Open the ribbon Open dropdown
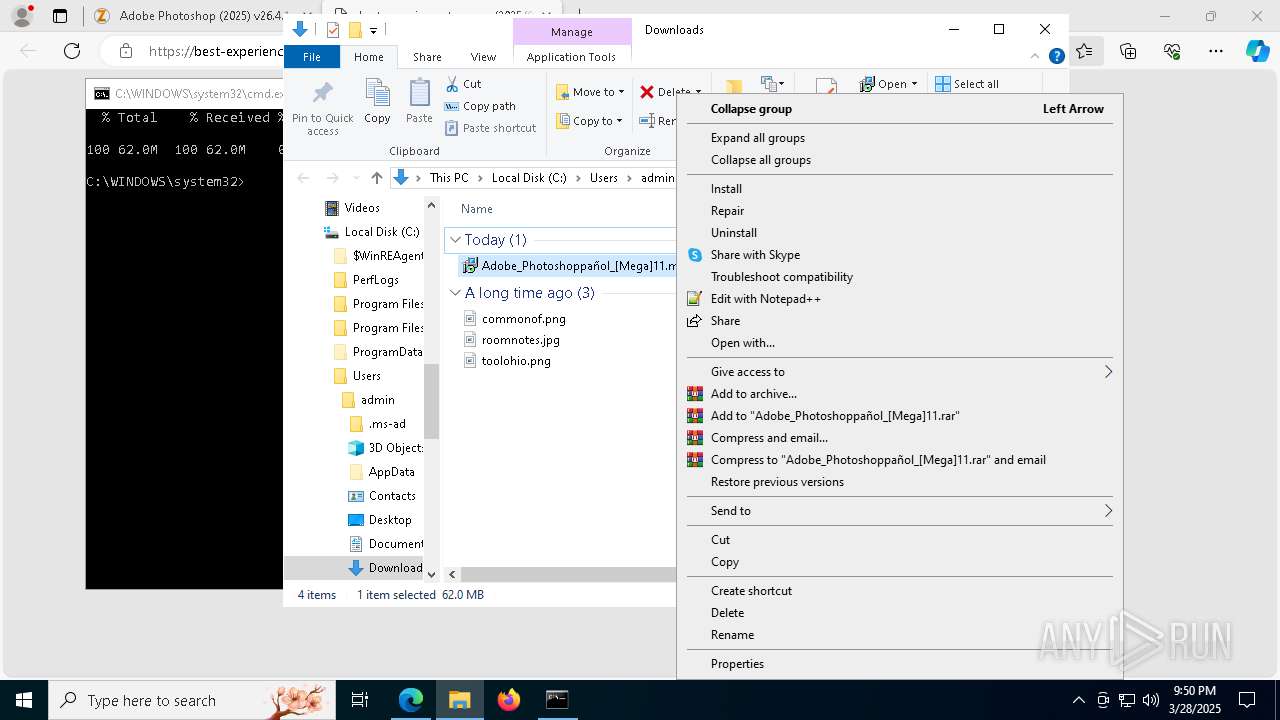Viewport: 1280px width, 720px height. tap(888, 84)
